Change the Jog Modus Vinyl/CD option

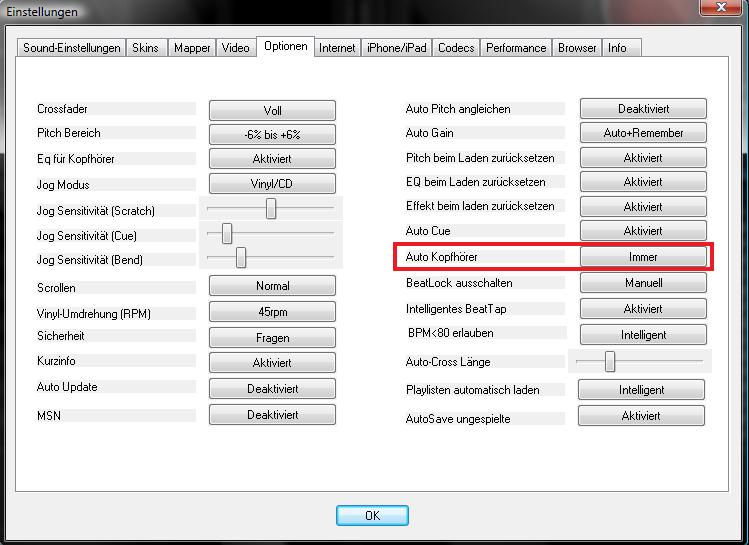[272, 184]
